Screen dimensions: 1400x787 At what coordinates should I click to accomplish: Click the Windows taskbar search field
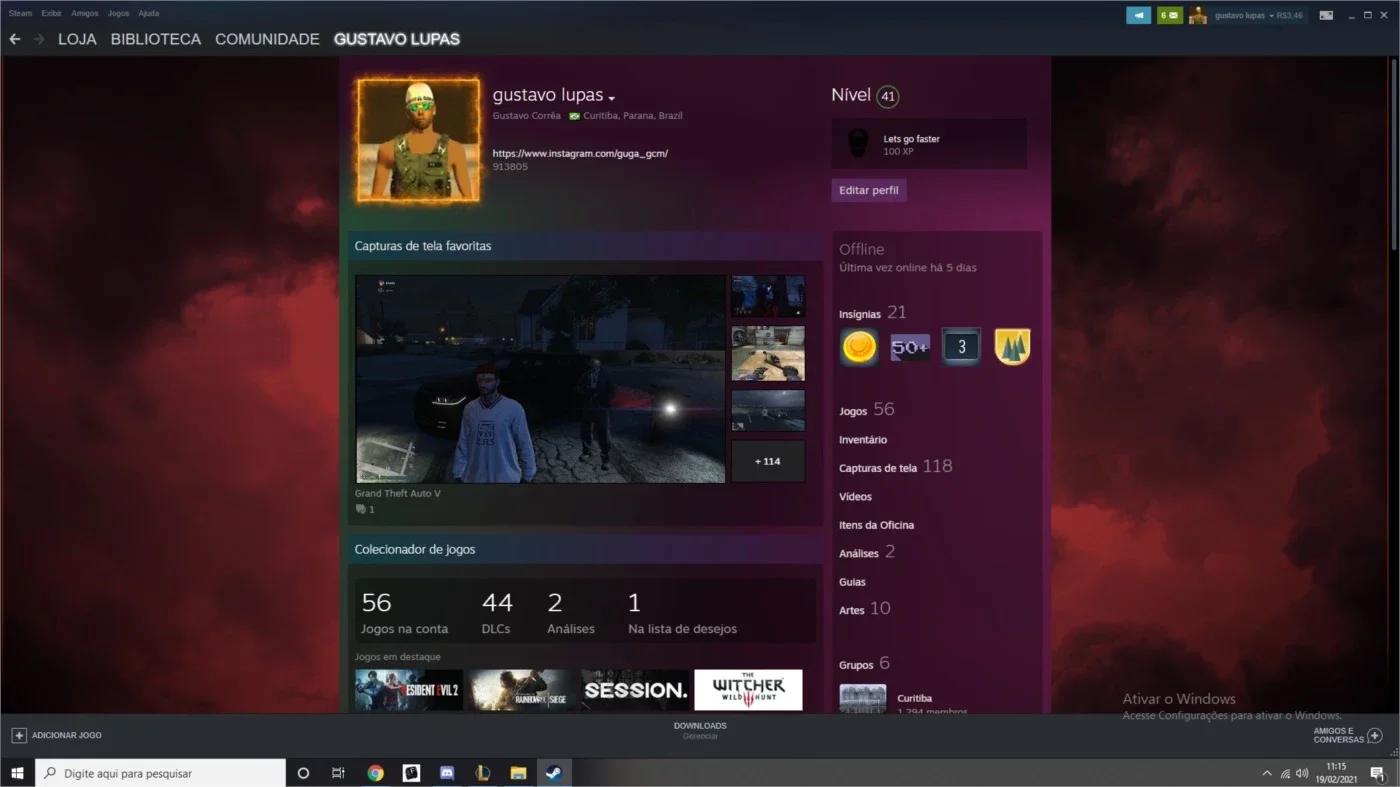pyautogui.click(x=161, y=773)
